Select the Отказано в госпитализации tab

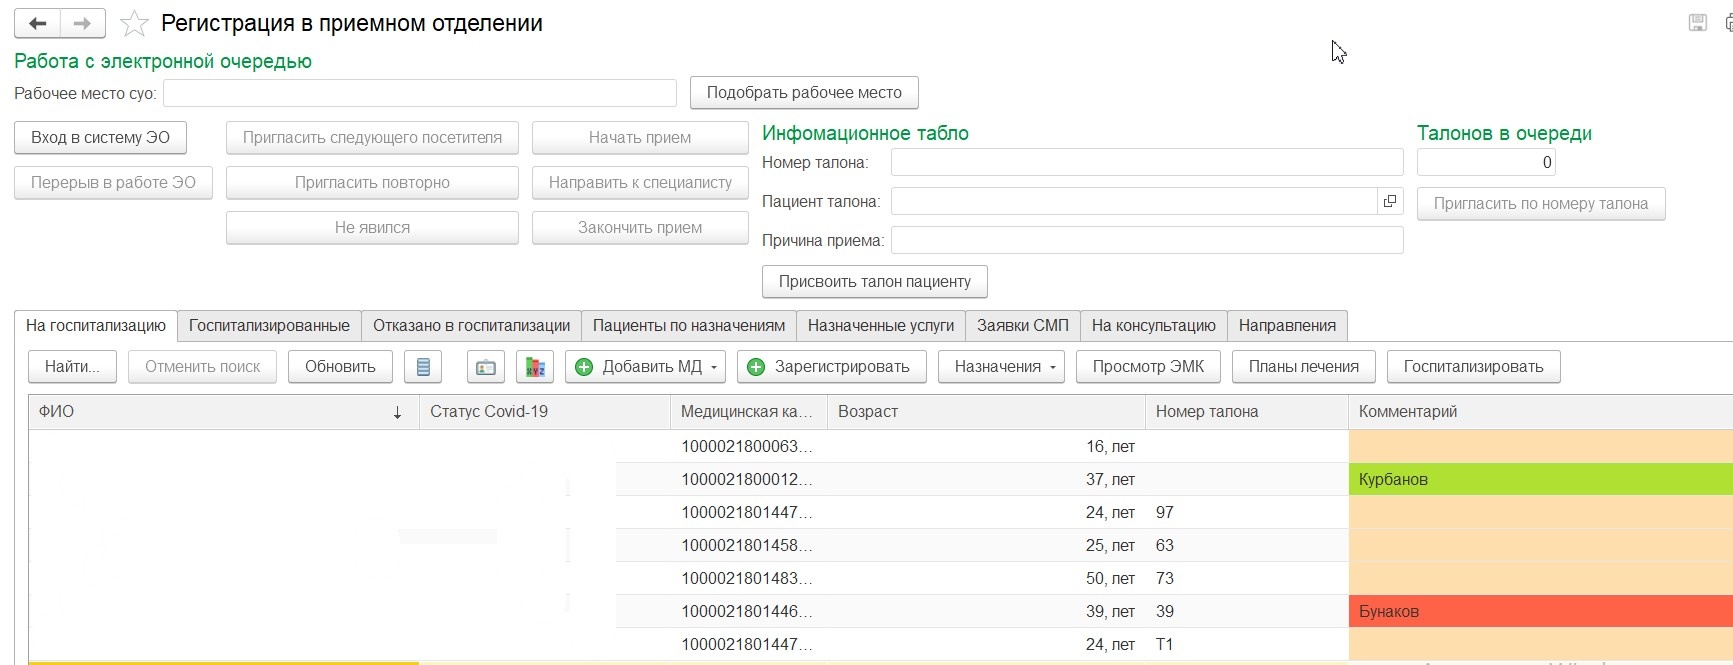click(x=471, y=326)
